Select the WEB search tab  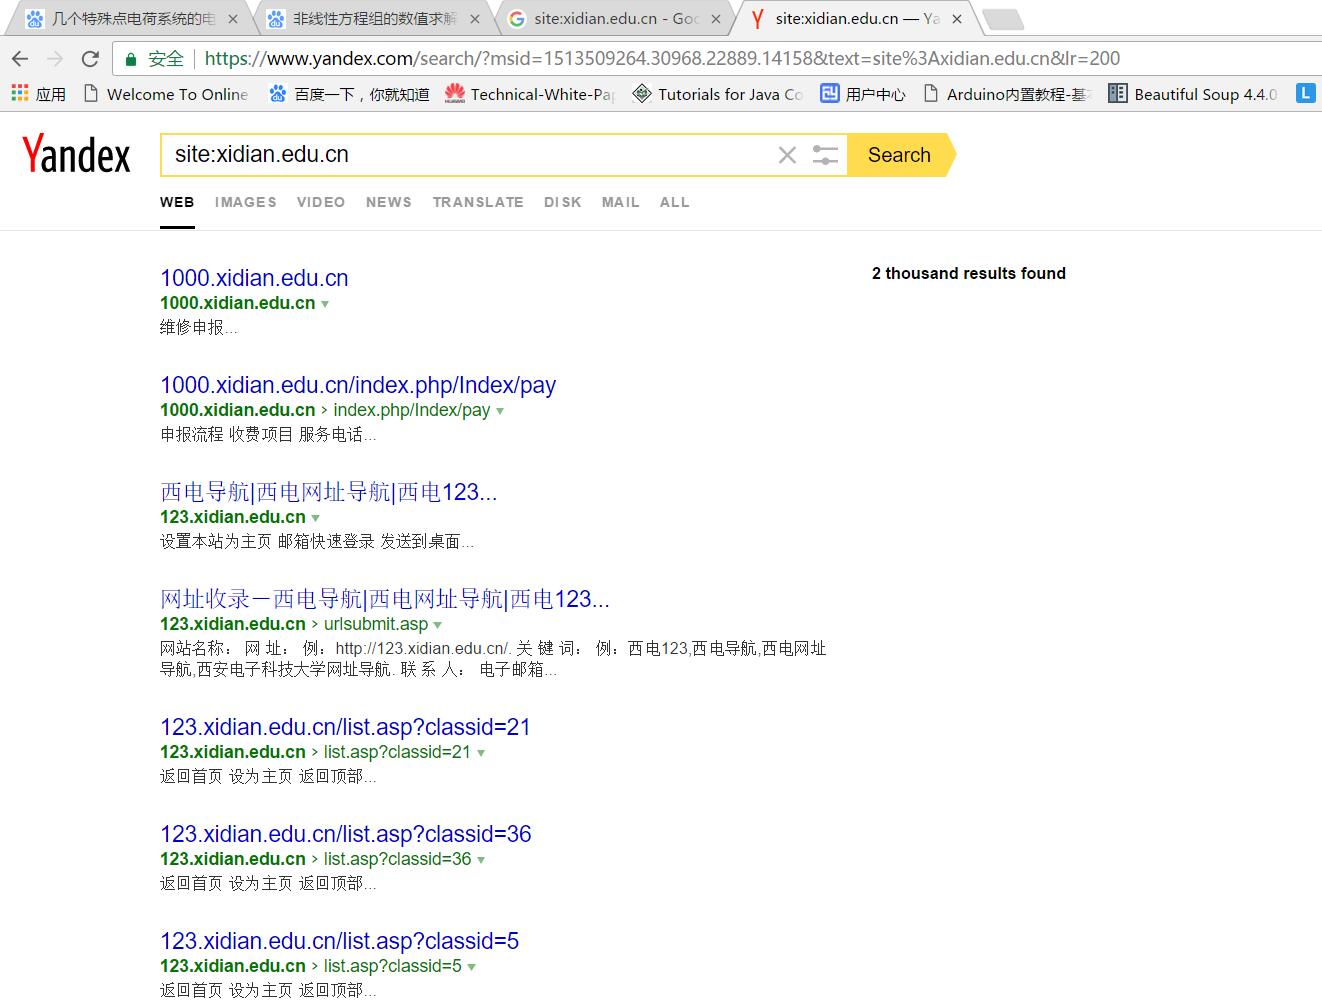[177, 202]
